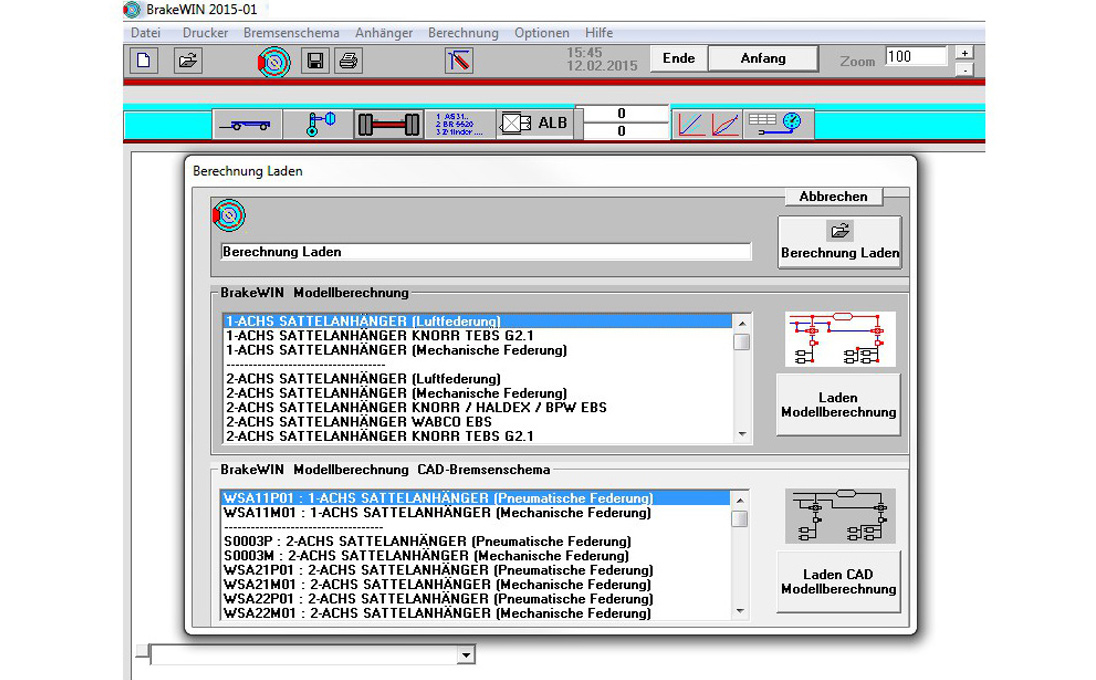This screenshot has height=680, width=1096.
Task: Click the Berechnung Laden button with folder icon
Action: 839,242
